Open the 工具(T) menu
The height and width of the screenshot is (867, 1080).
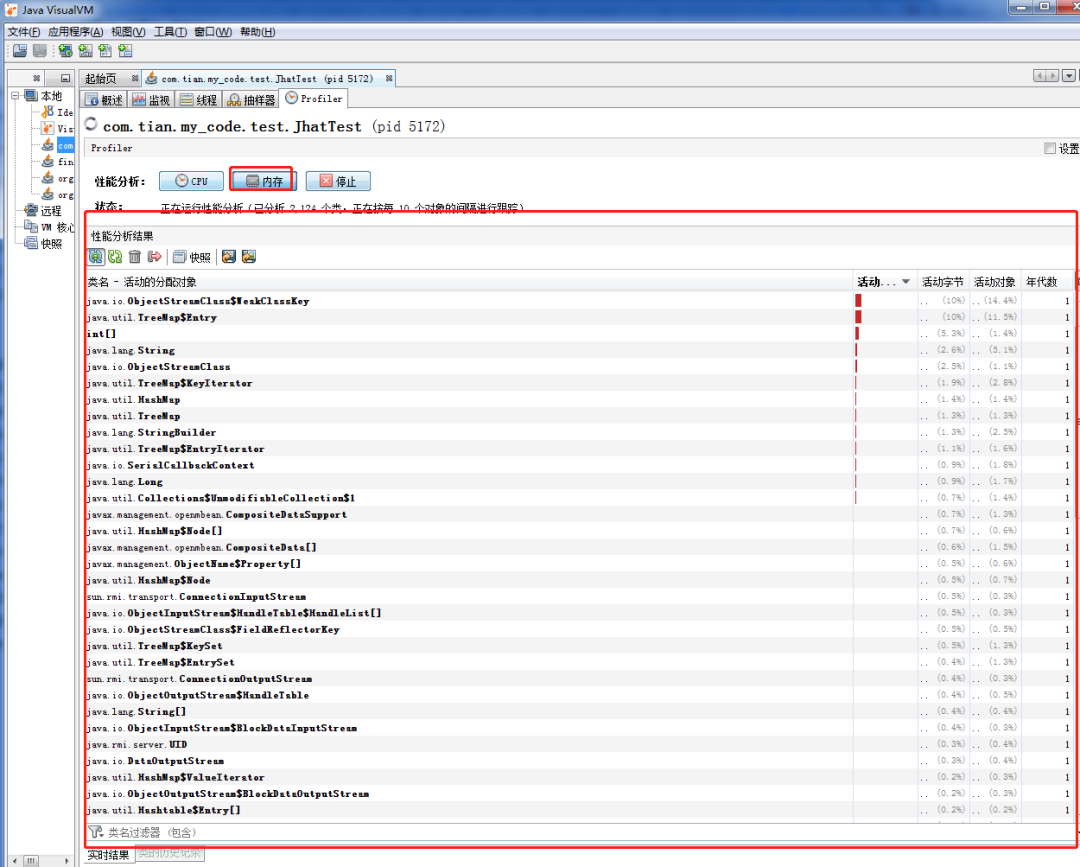[169, 32]
